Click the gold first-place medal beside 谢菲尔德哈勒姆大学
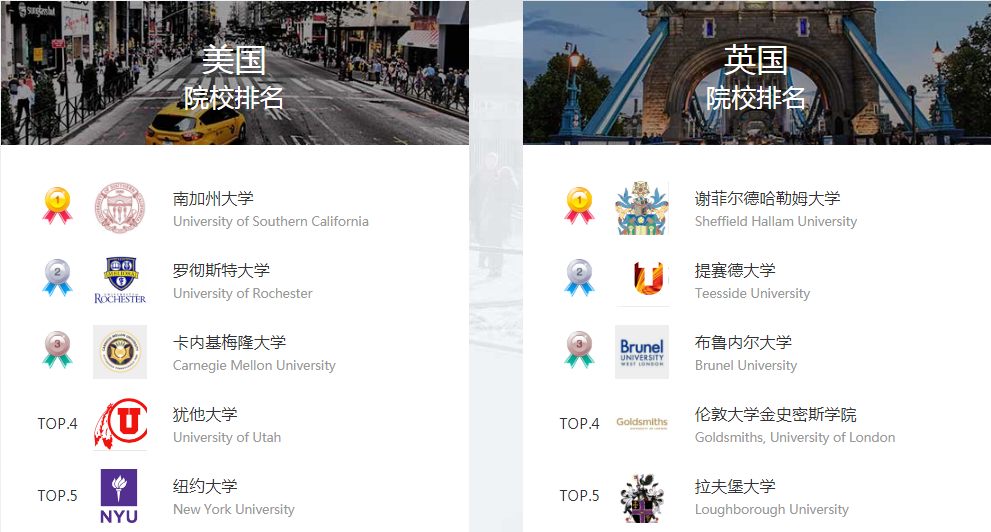 tap(580, 206)
